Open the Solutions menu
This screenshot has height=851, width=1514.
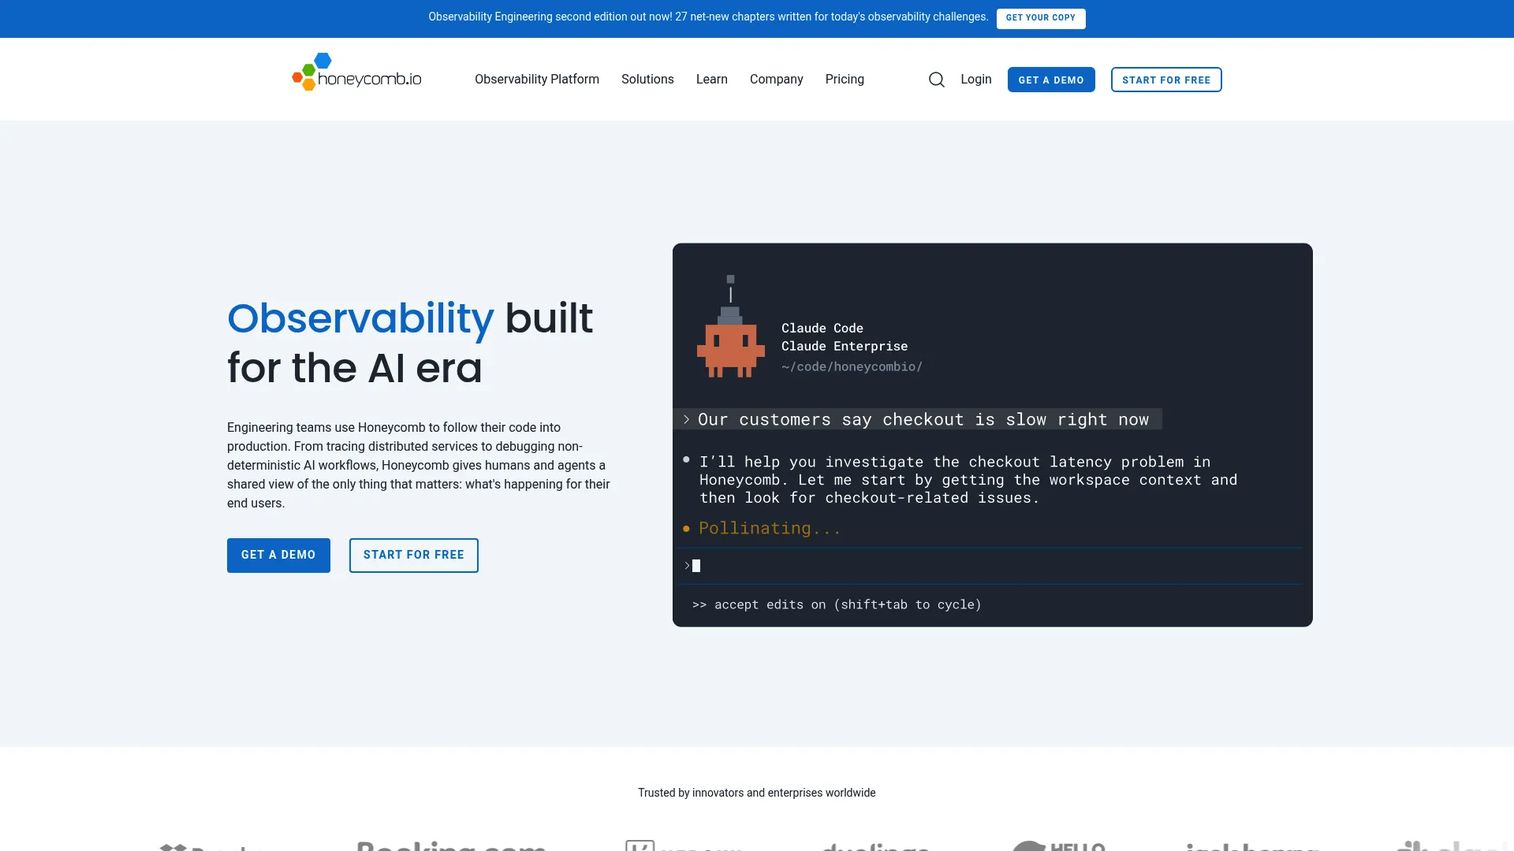point(647,79)
